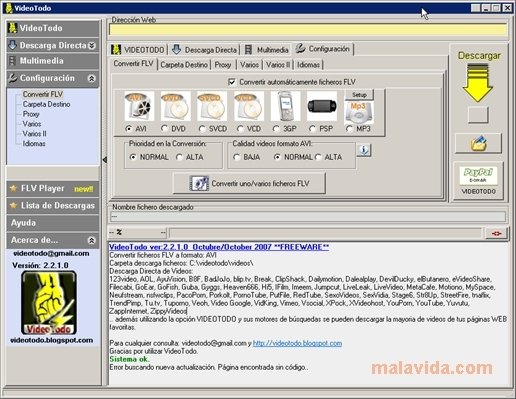
Task: Collapse the Configuración sidebar section
Action: (x=92, y=78)
